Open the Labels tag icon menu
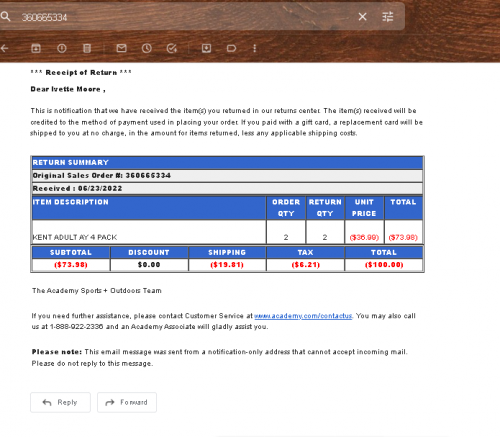 tap(231, 49)
